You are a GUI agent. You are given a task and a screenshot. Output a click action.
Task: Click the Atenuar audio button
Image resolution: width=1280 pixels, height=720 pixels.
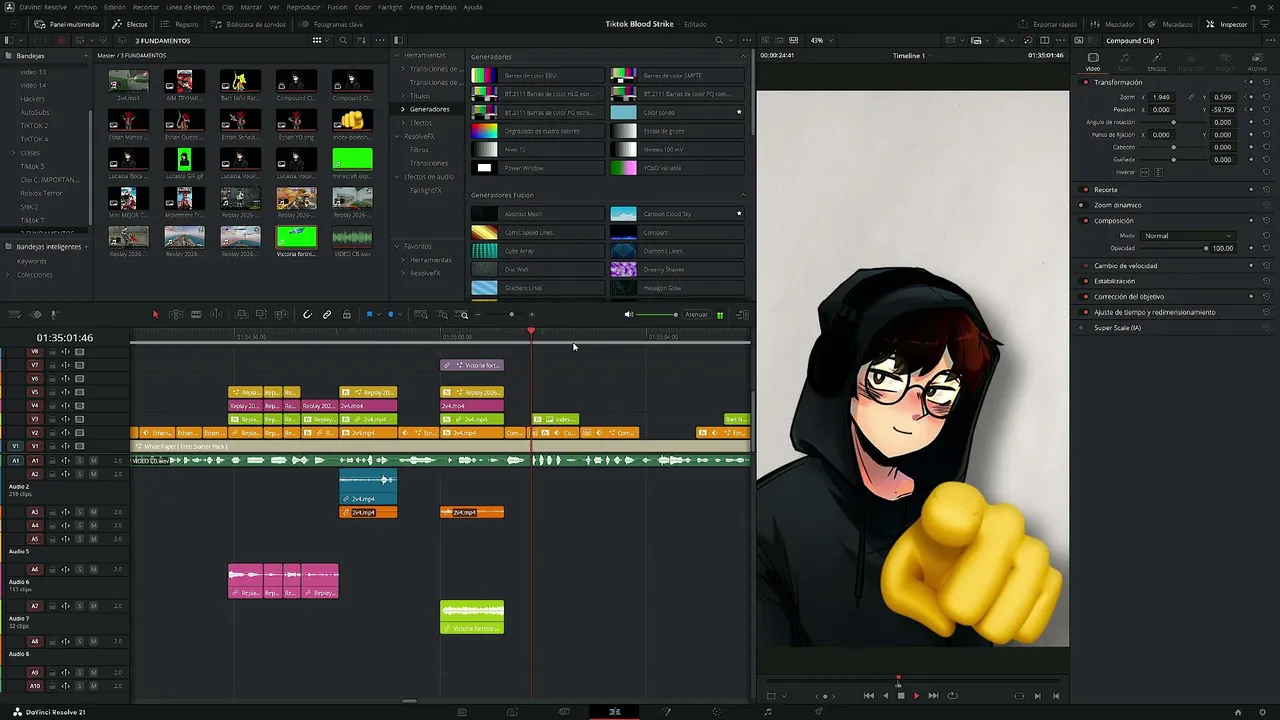coord(696,315)
